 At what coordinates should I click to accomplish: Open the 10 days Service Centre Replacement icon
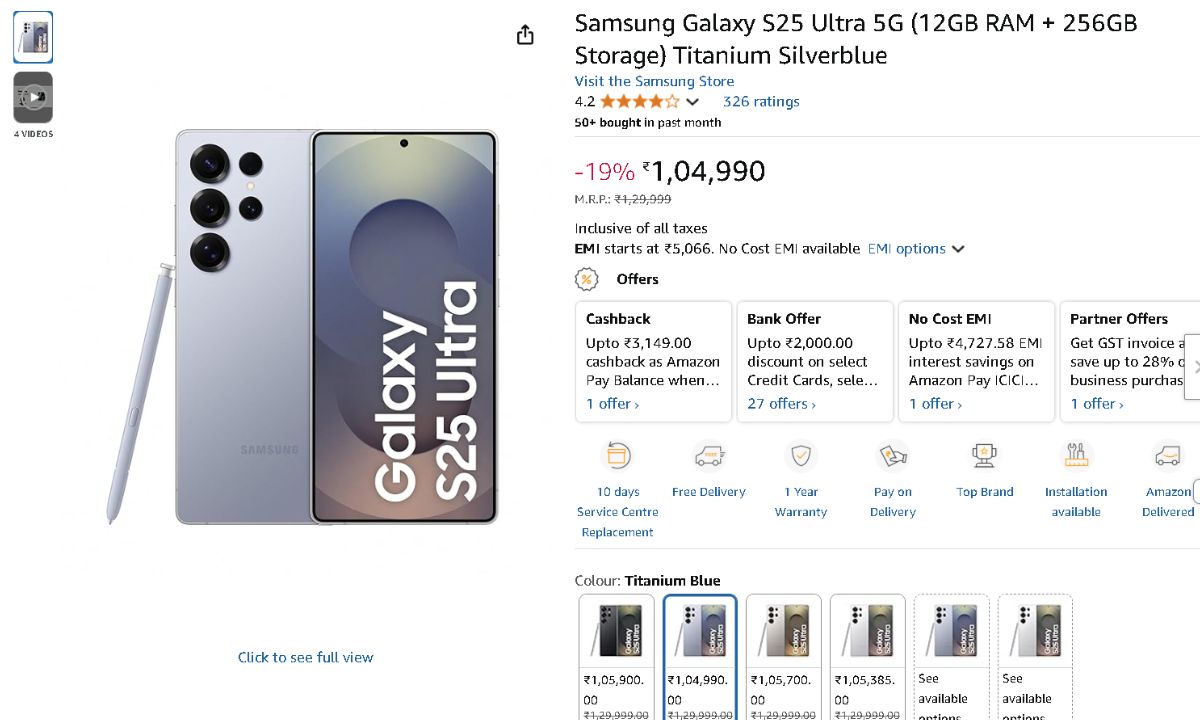coord(617,457)
